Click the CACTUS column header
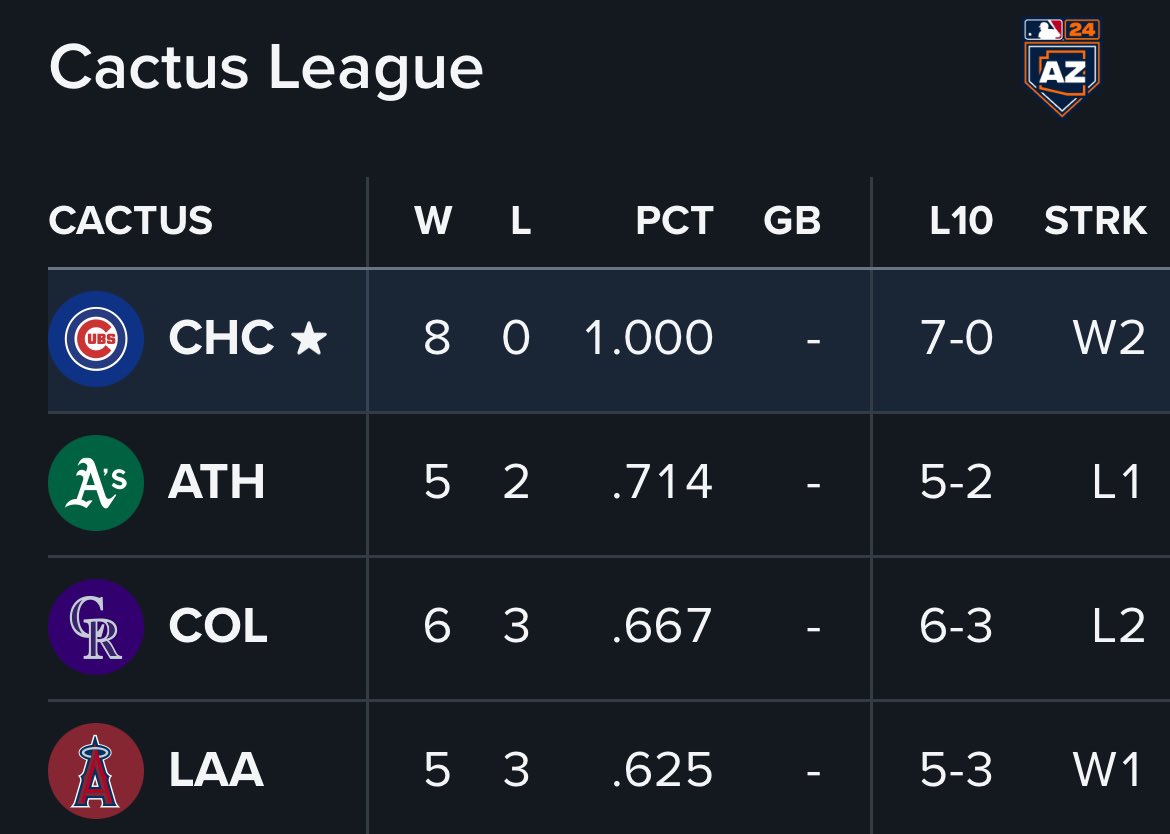The width and height of the screenshot is (1170, 834). pos(131,221)
